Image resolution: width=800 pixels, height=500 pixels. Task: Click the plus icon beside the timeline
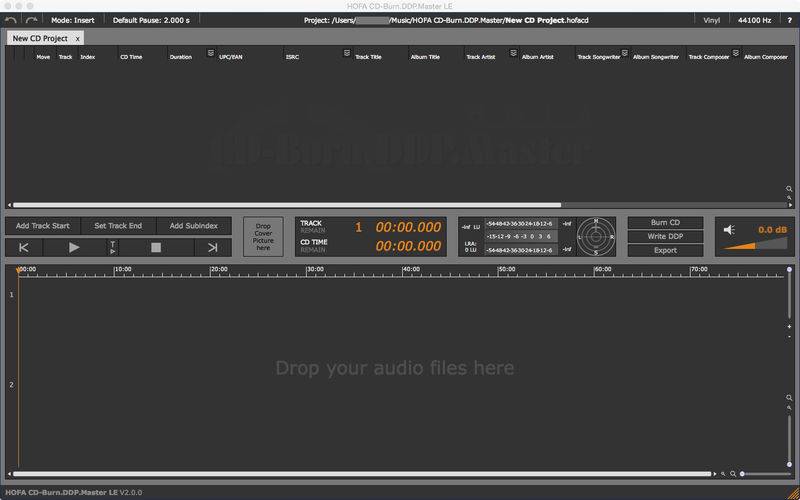(789, 327)
